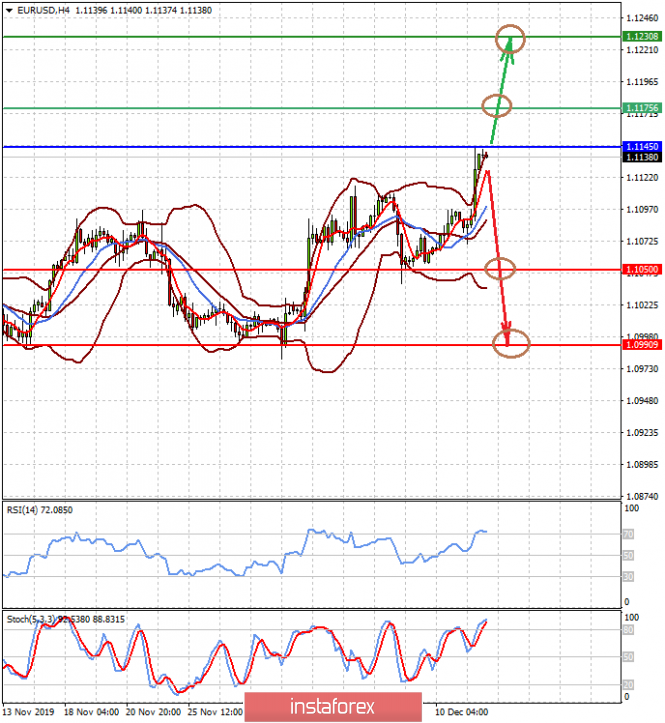The image size is (665, 723).
Task: Select the 1.11450 blue price label
Action: (640, 147)
